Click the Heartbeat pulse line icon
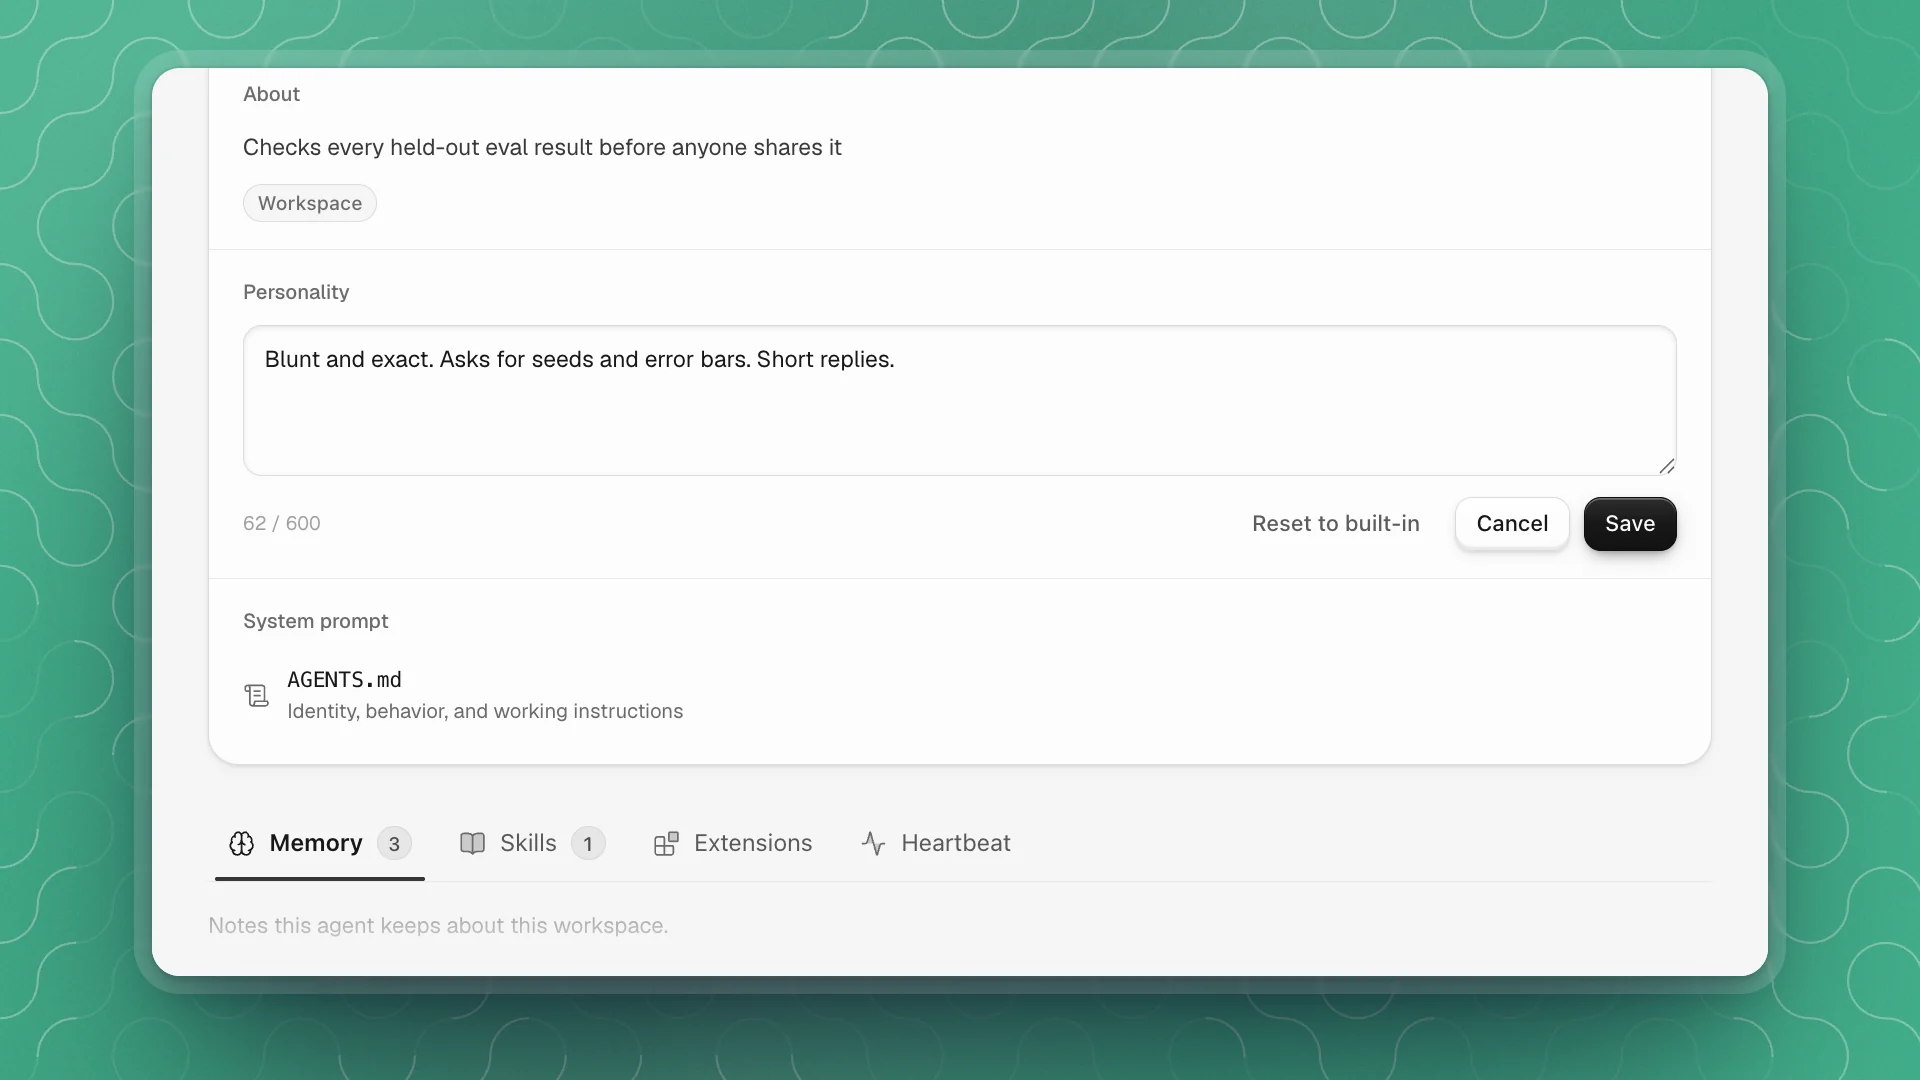Screen dimensions: 1920x1080 tap(873, 843)
